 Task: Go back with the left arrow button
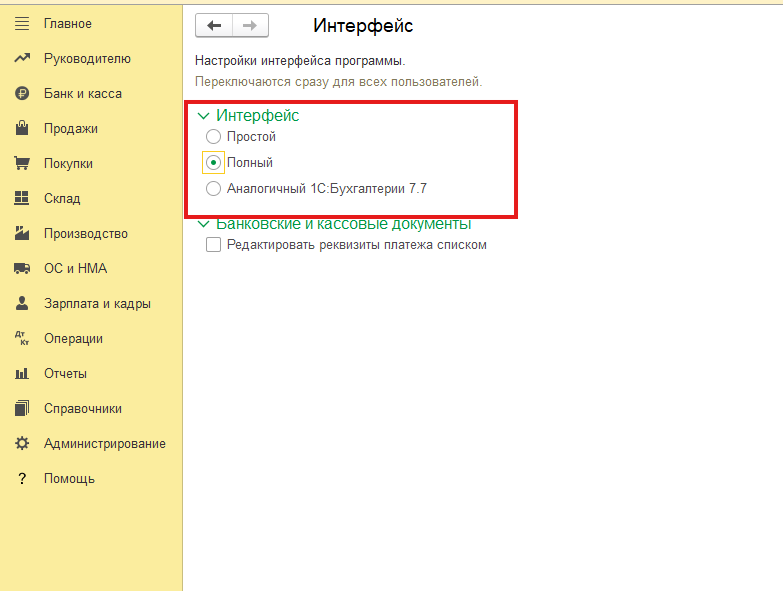[214, 26]
